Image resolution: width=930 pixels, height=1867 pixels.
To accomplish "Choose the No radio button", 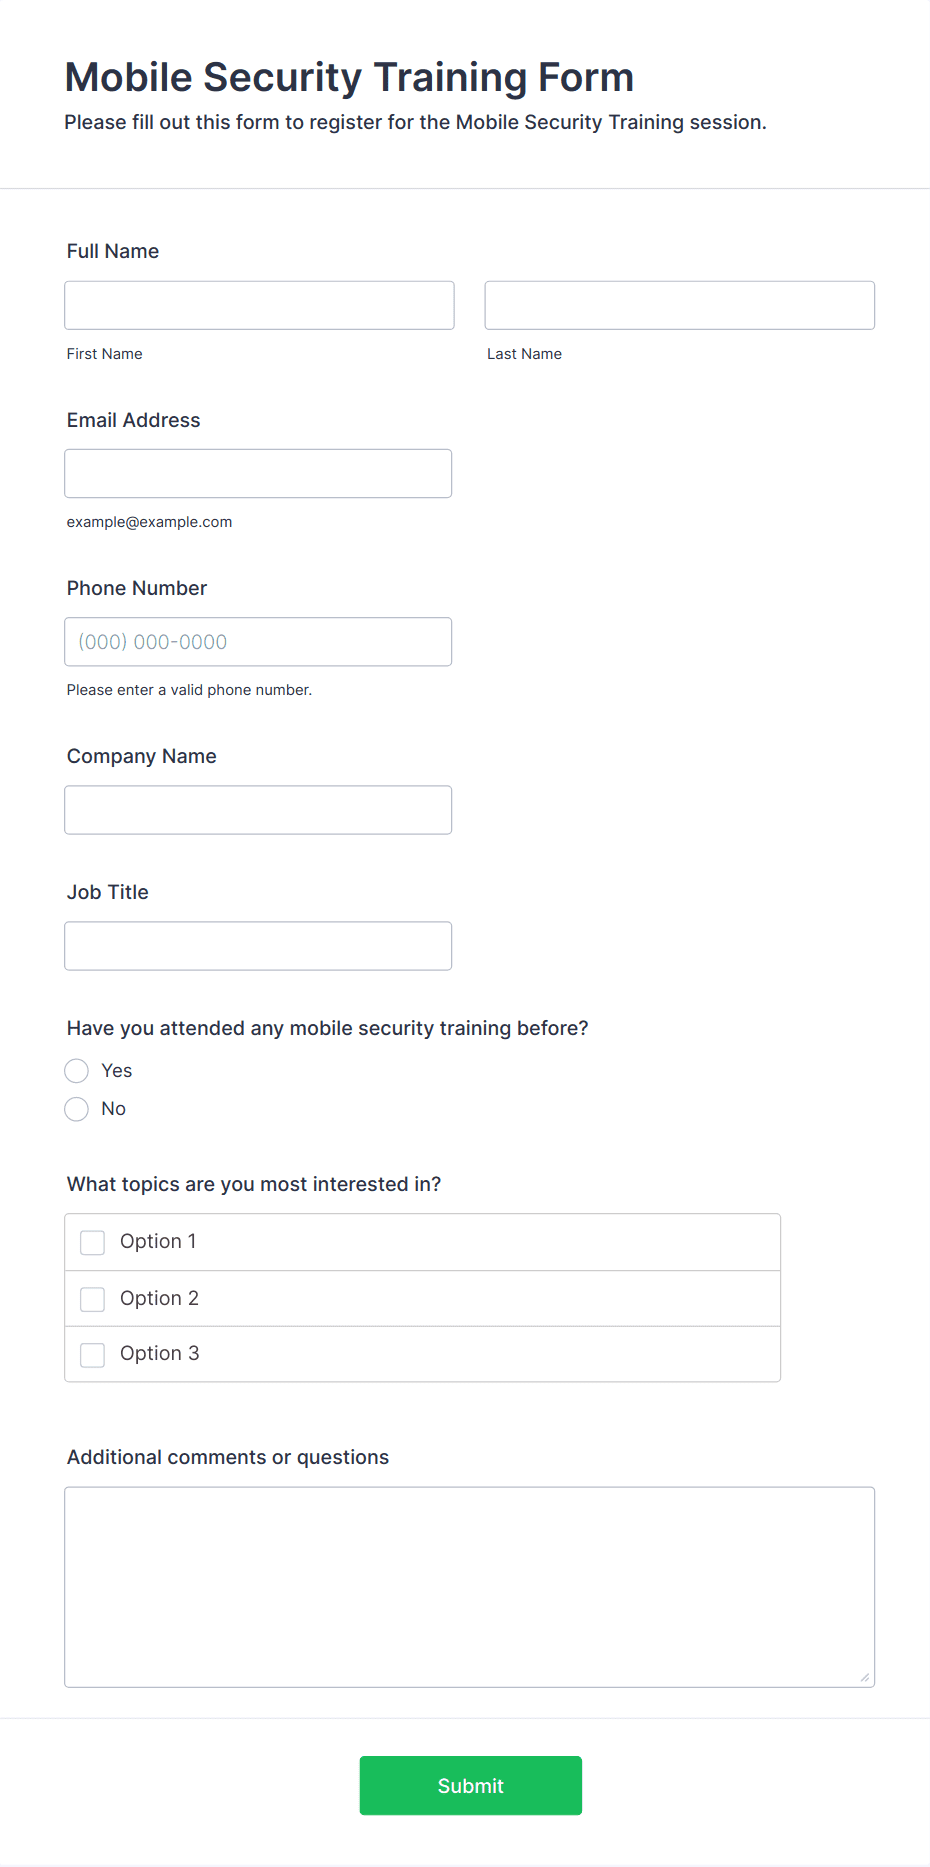I will [77, 1109].
